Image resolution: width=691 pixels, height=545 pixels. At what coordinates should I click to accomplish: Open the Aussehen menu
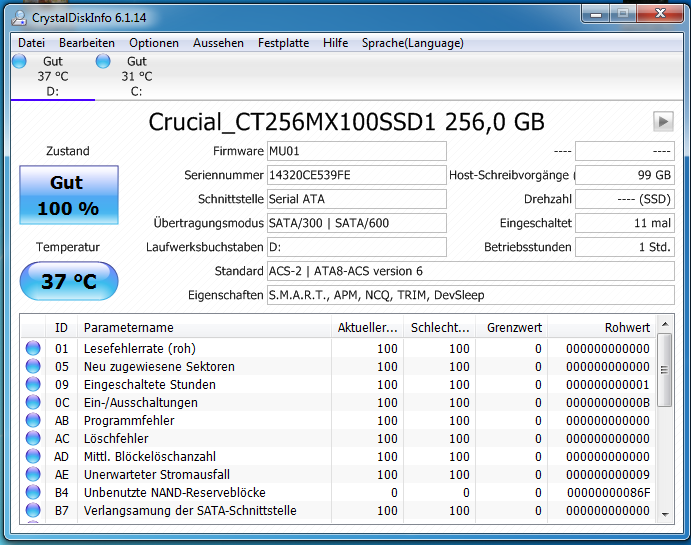218,43
